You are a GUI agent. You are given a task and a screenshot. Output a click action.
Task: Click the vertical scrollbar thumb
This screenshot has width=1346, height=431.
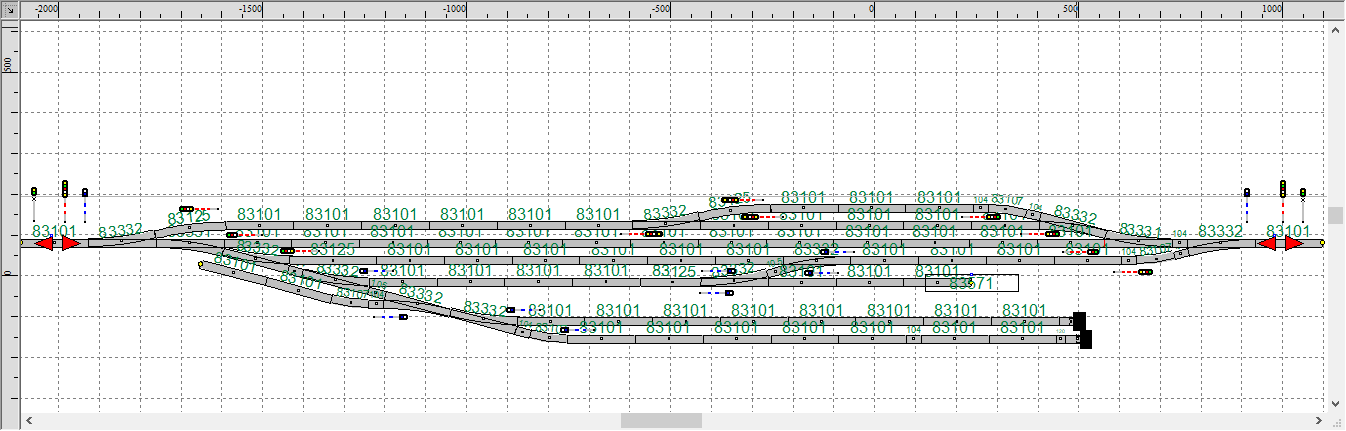(1336, 215)
